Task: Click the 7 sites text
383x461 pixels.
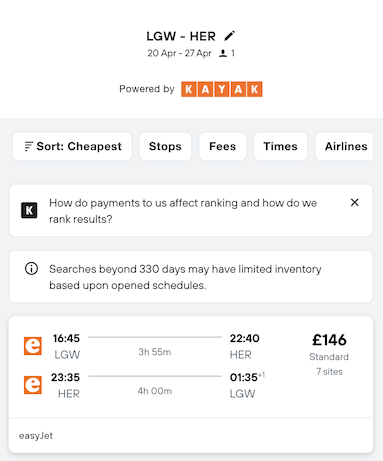Action: (x=329, y=372)
